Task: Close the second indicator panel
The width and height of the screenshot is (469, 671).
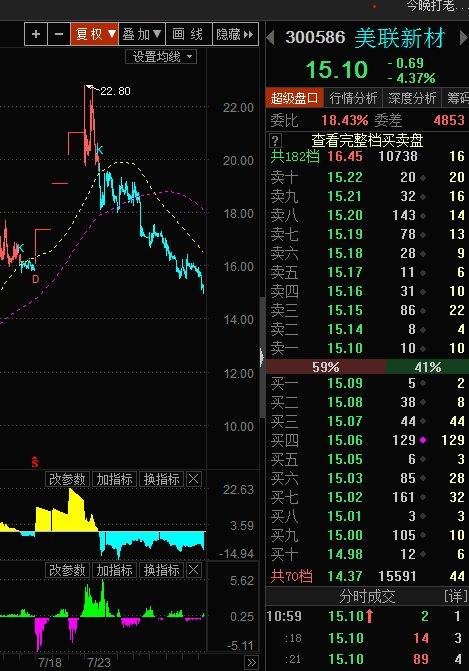Action: click(x=193, y=570)
